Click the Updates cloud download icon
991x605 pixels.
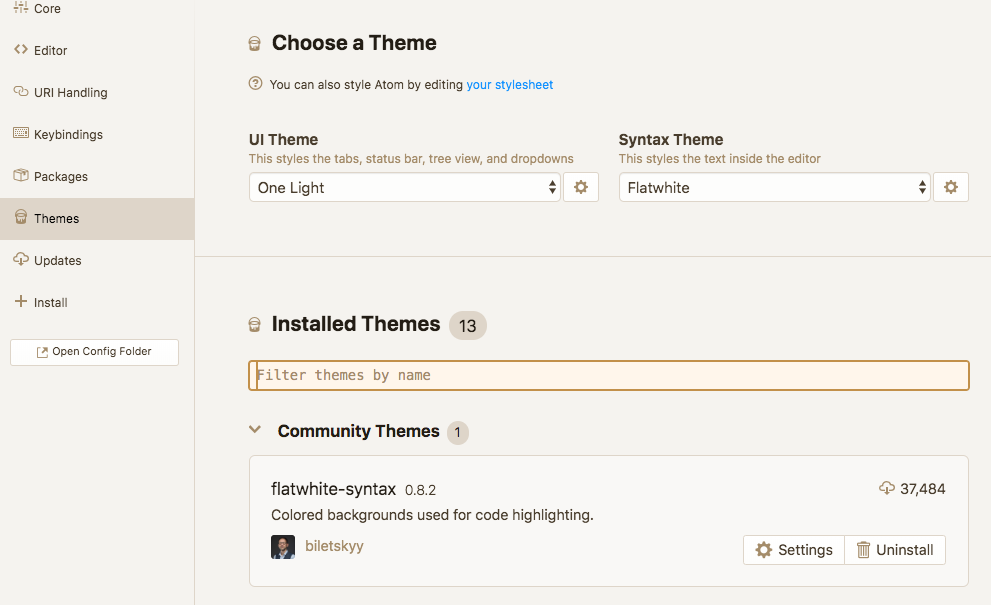[21, 259]
